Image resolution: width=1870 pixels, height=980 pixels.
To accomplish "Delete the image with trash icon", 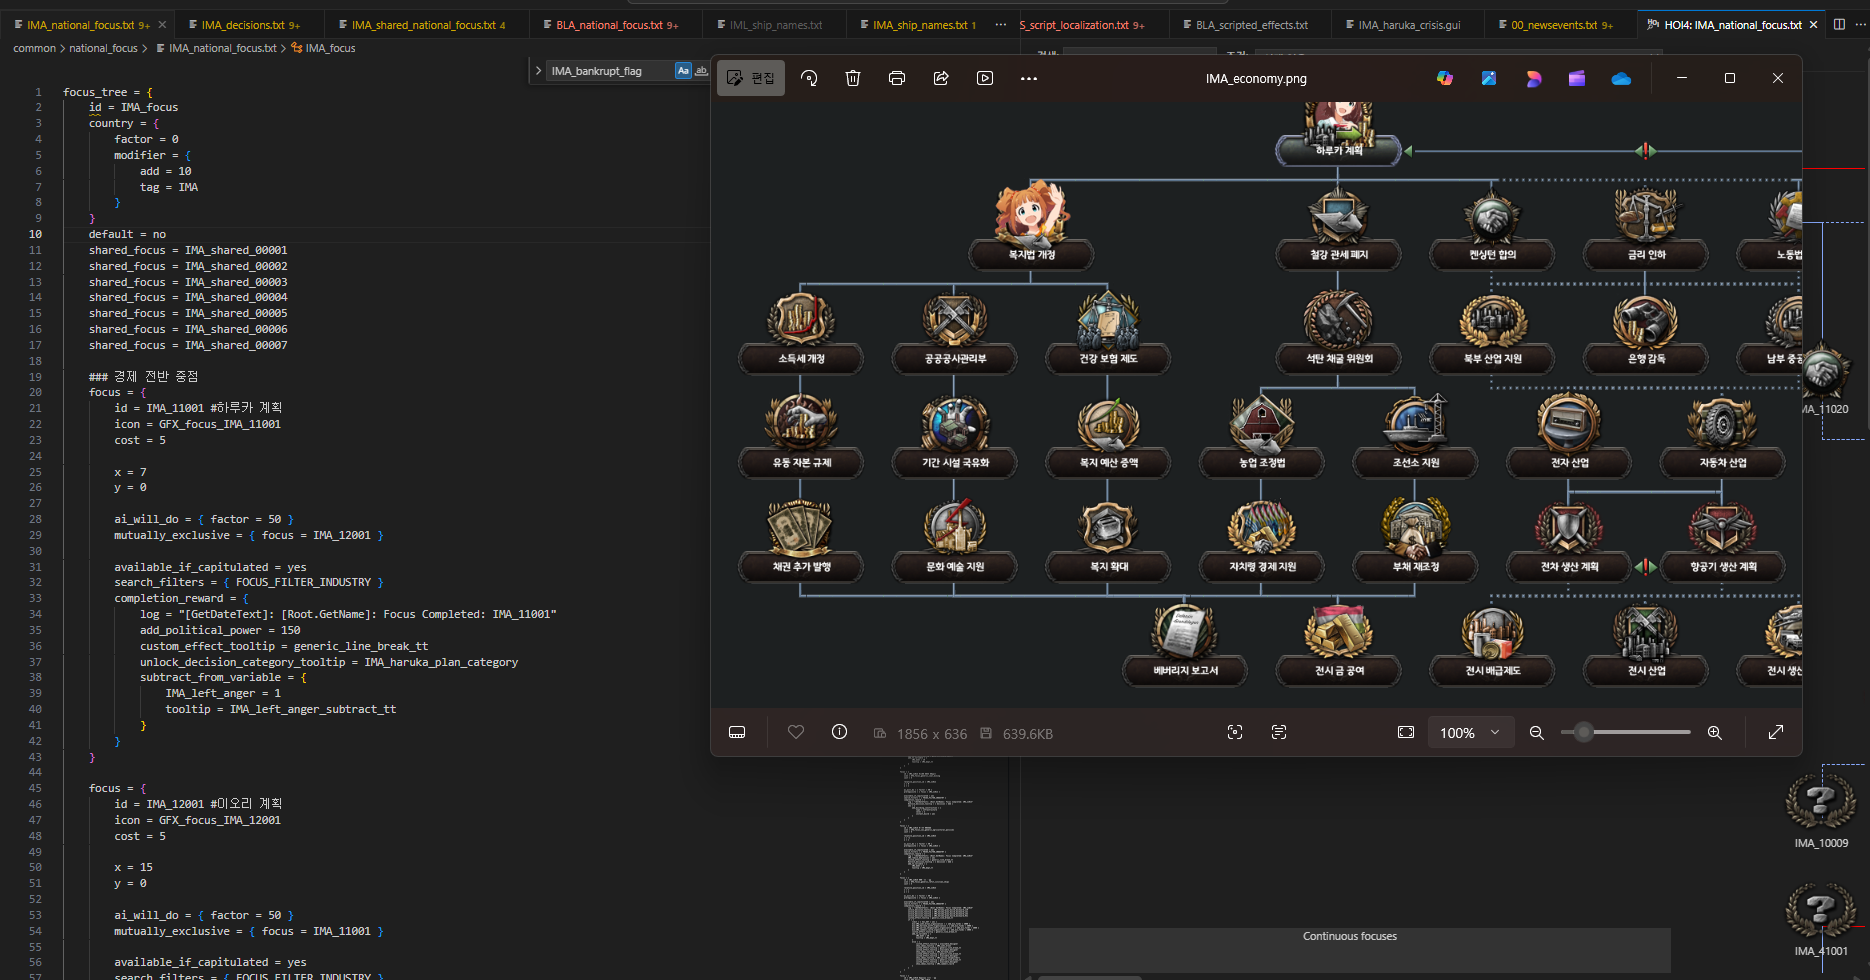I will click(x=853, y=78).
